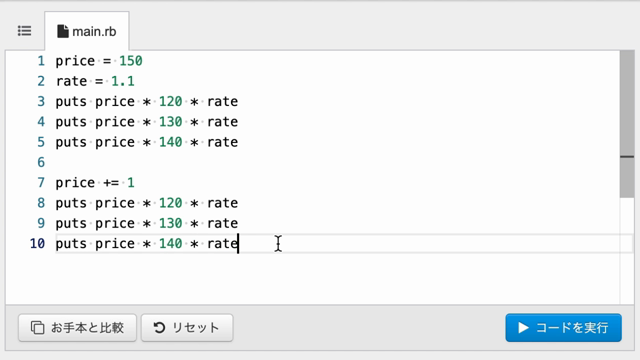The height and width of the screenshot is (360, 640).
Task: Click the play triangle icon
Action: point(523,327)
